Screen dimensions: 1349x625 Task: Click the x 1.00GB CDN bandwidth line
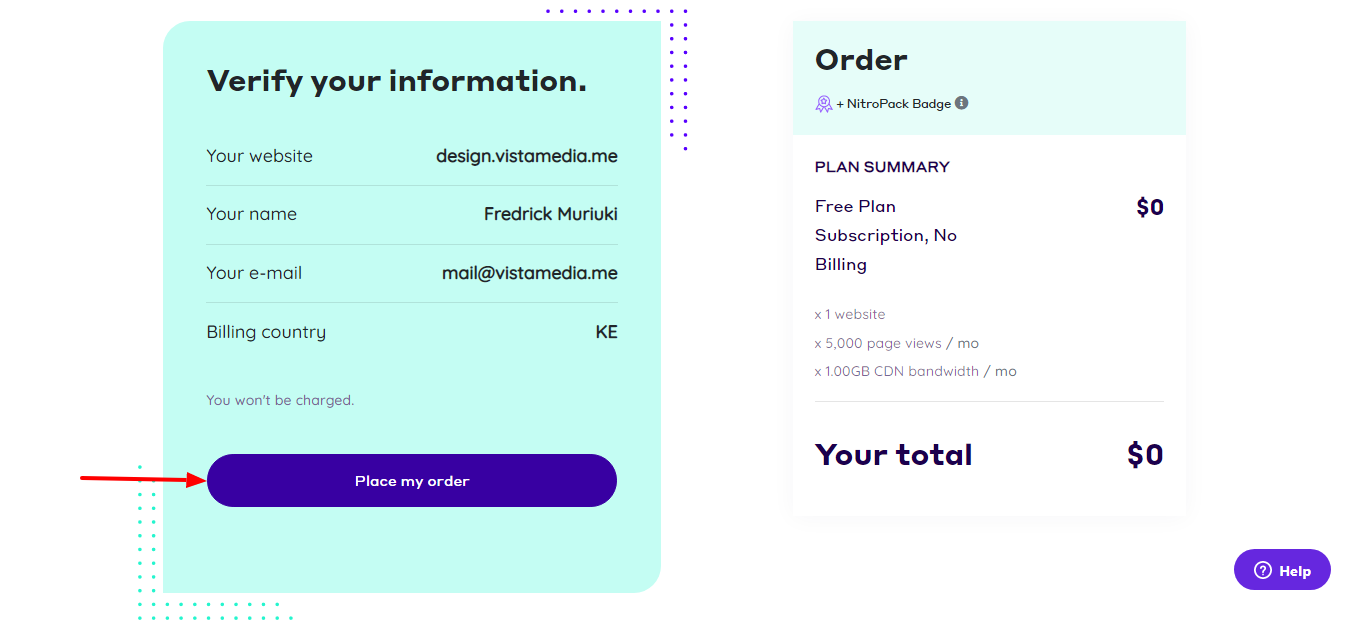[915, 371]
